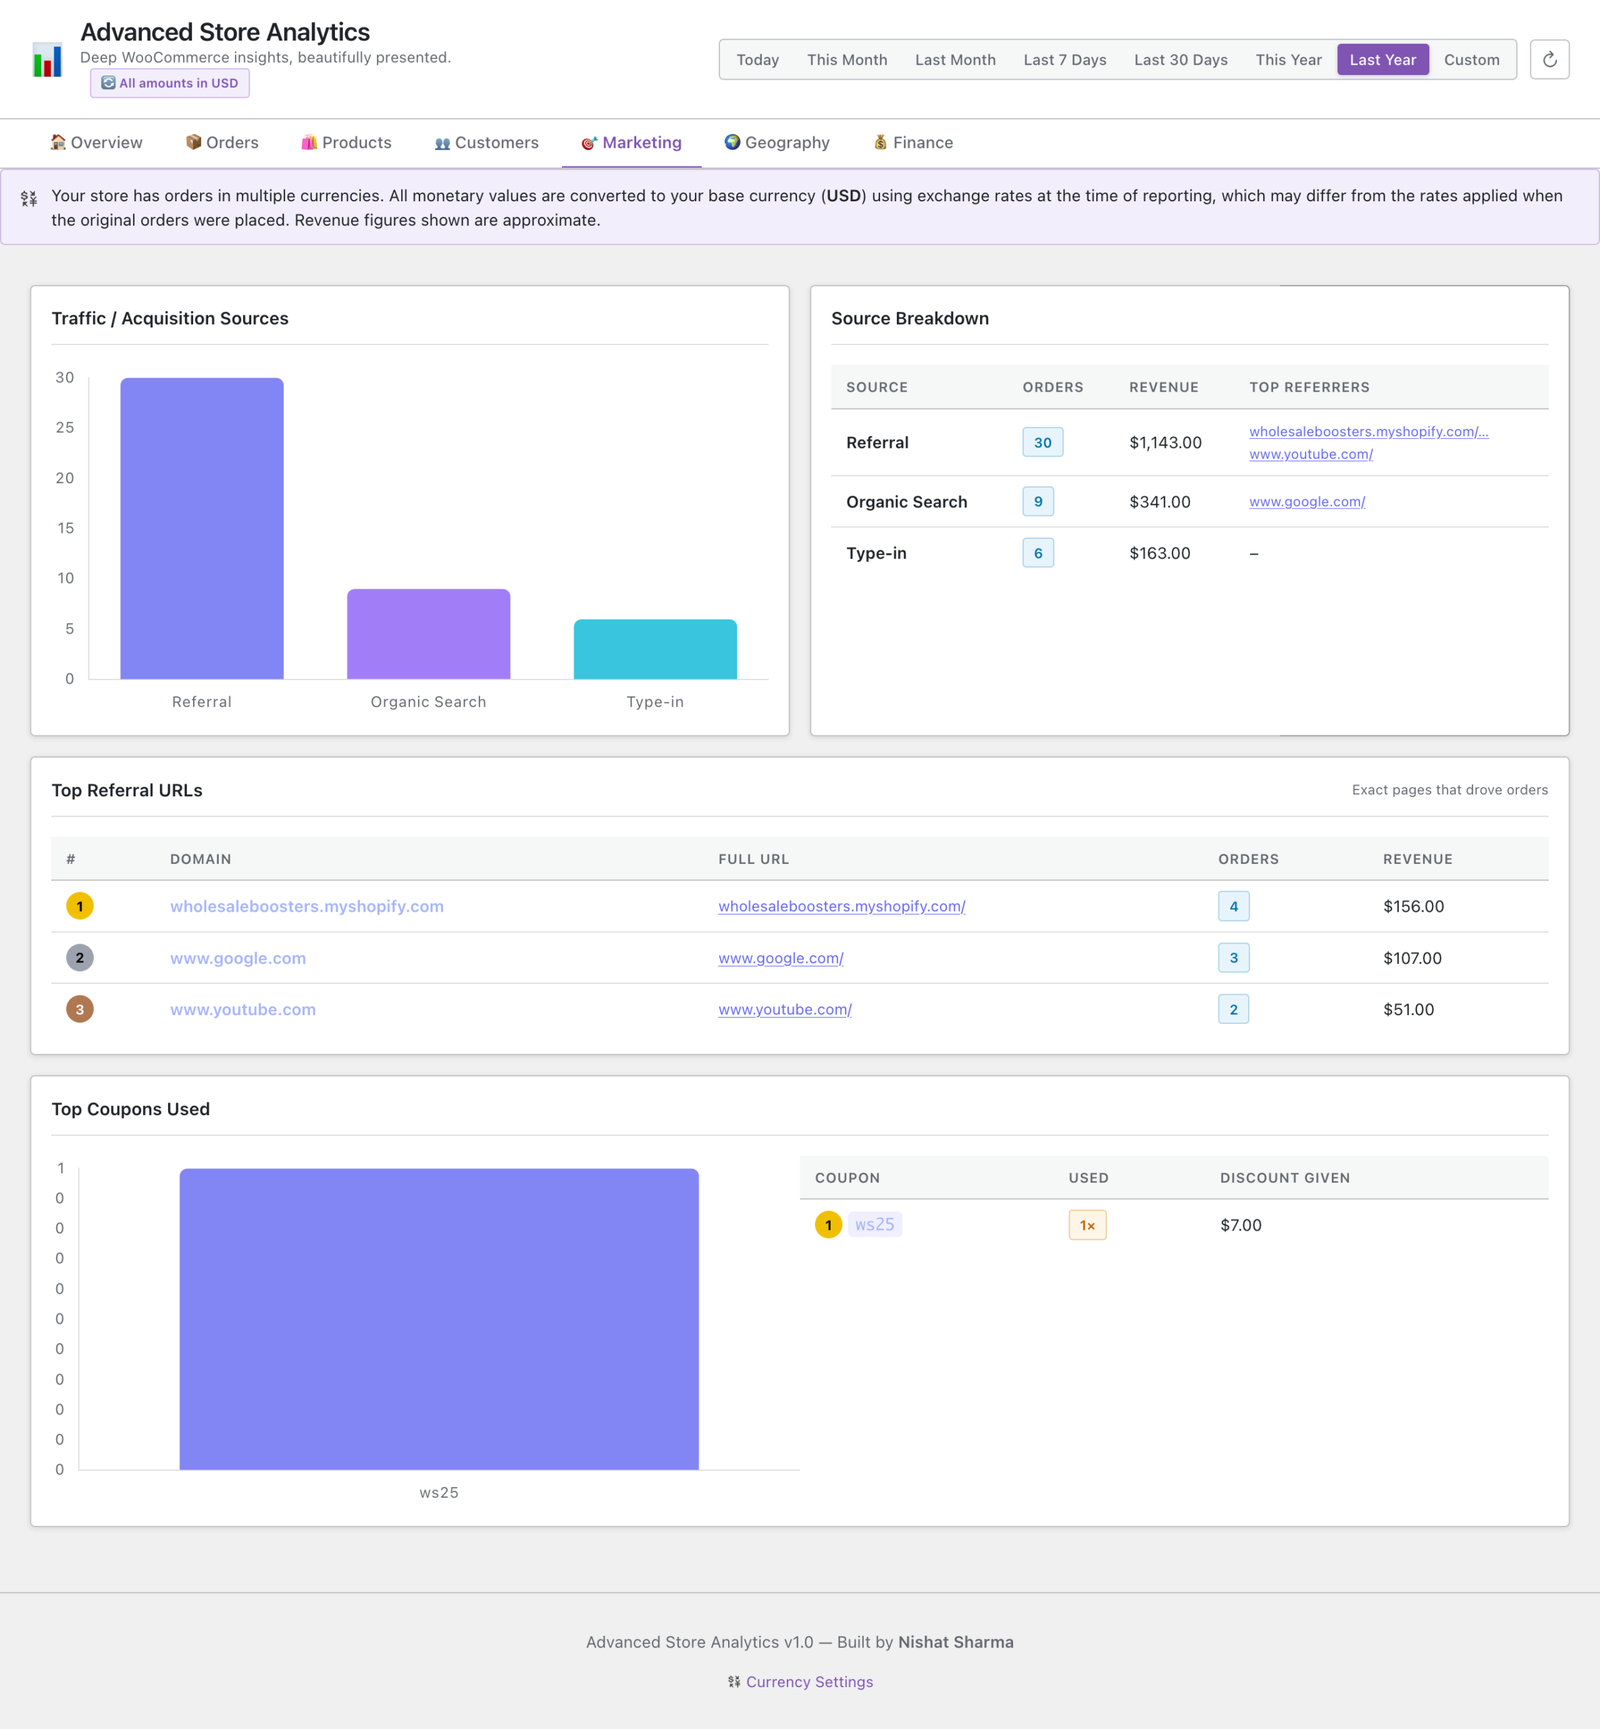The image size is (1600, 1729).
Task: Click the $156.00 revenue cell
Action: pos(1413,906)
